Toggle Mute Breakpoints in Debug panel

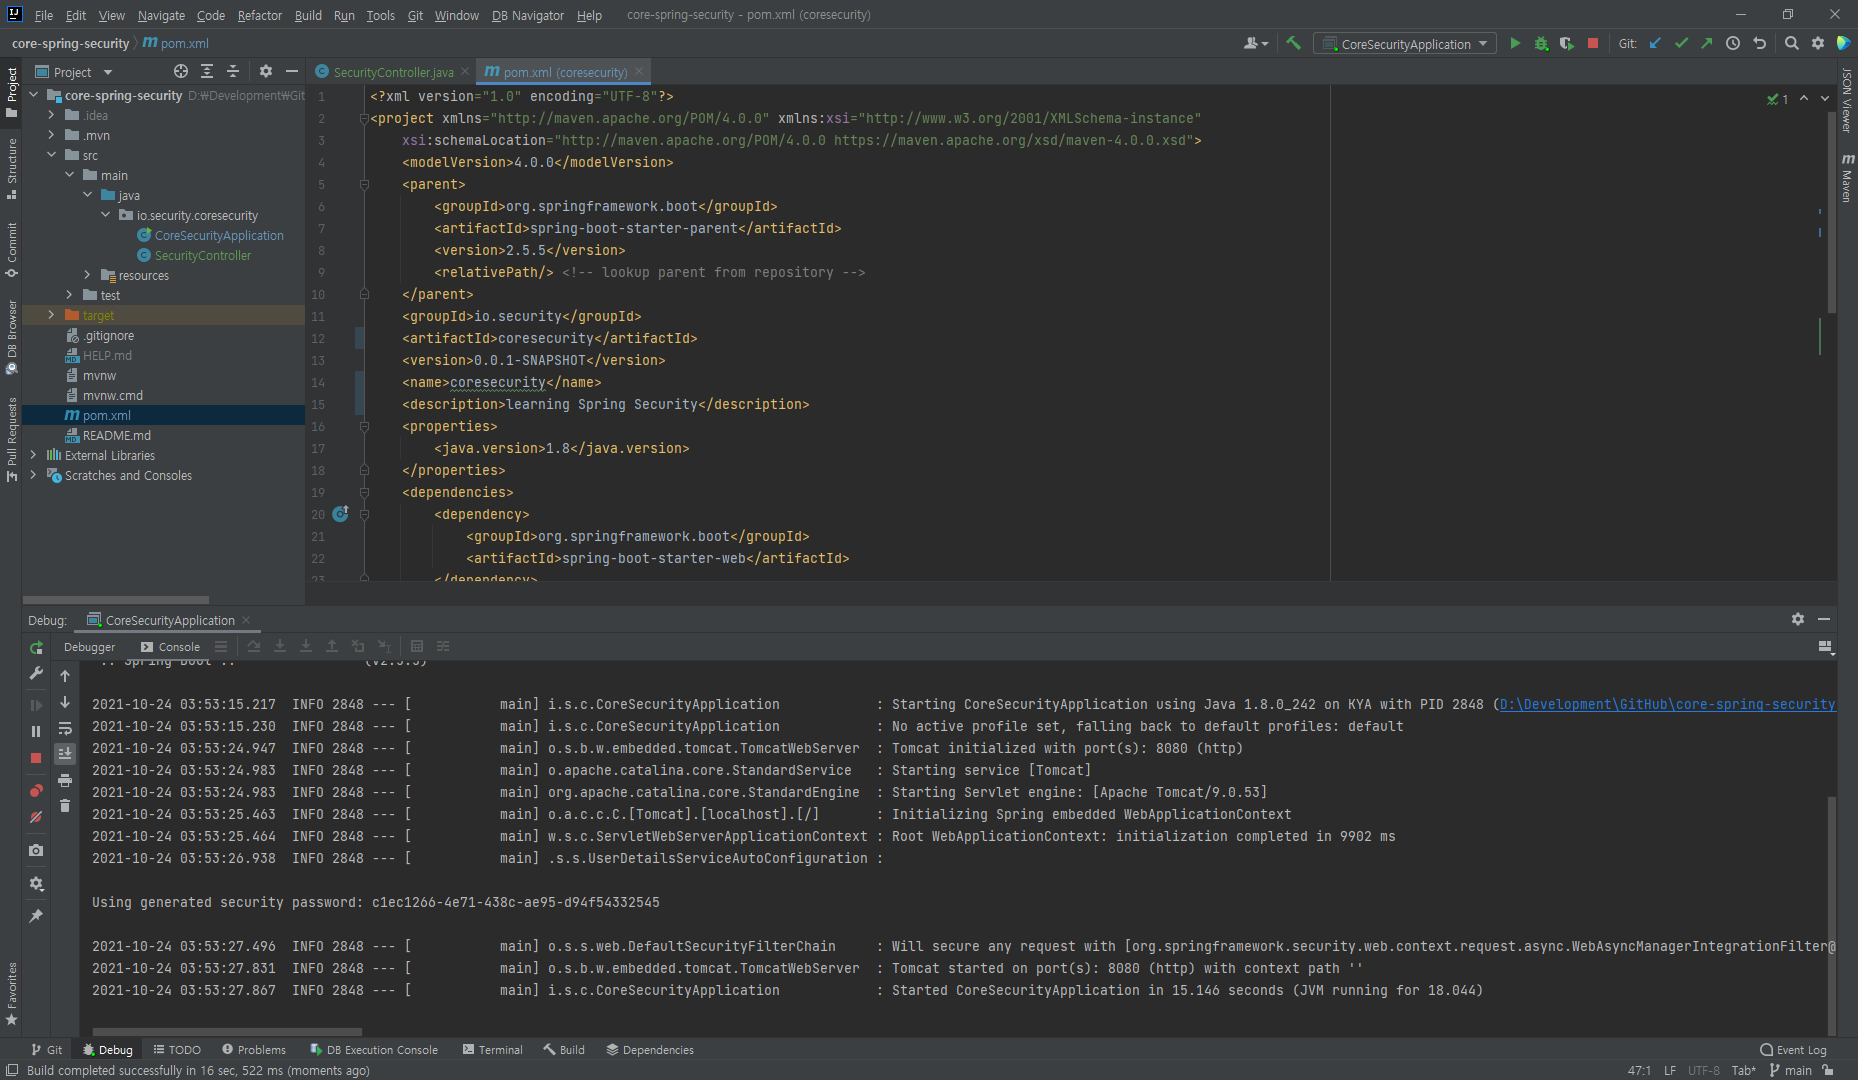click(36, 817)
